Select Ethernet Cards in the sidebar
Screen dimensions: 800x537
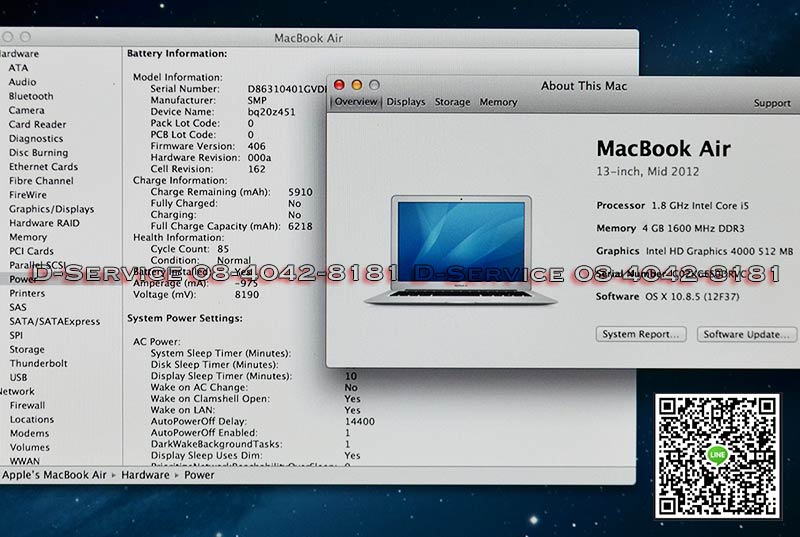pyautogui.click(x=44, y=167)
